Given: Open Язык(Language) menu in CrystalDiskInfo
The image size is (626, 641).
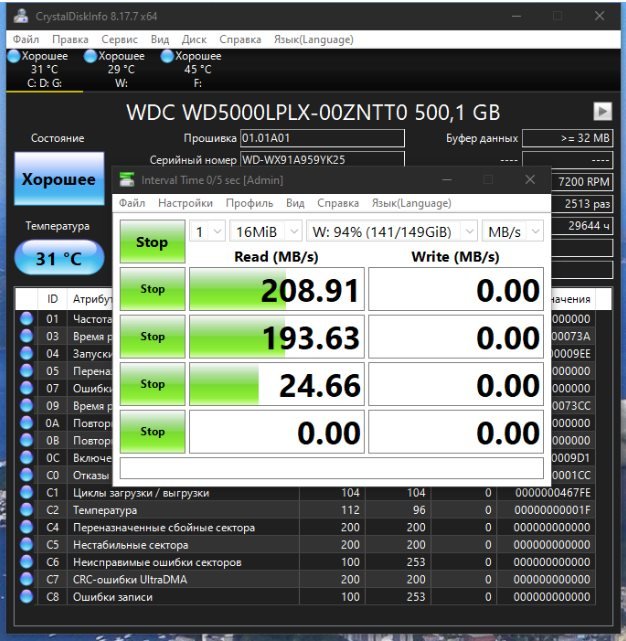Looking at the screenshot, I should pos(314,39).
